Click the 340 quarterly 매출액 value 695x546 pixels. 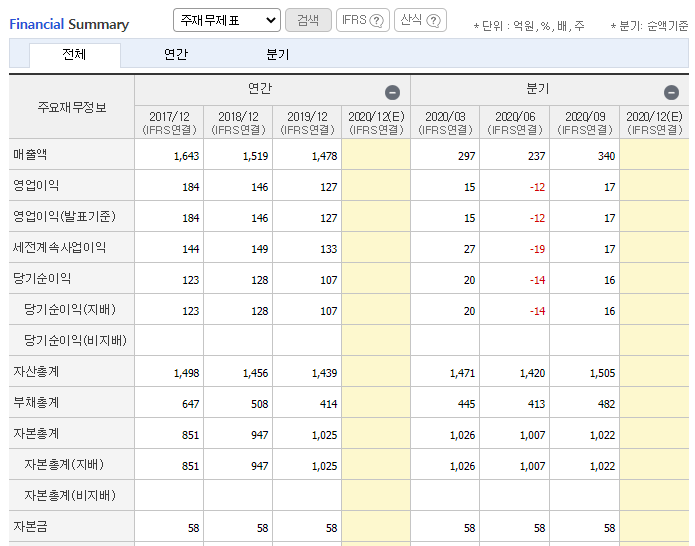(606, 156)
